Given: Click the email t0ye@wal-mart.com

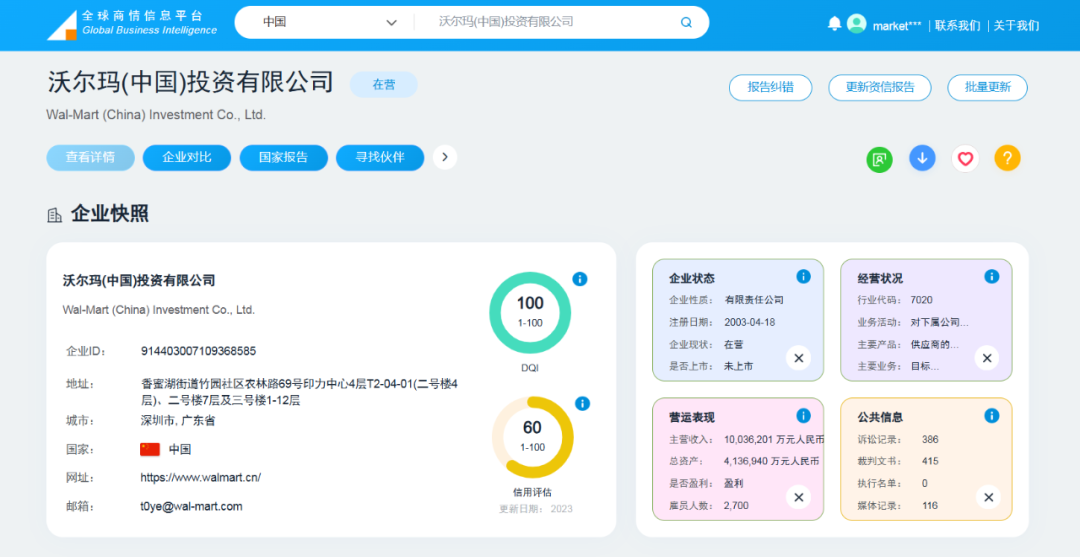Looking at the screenshot, I should [191, 506].
